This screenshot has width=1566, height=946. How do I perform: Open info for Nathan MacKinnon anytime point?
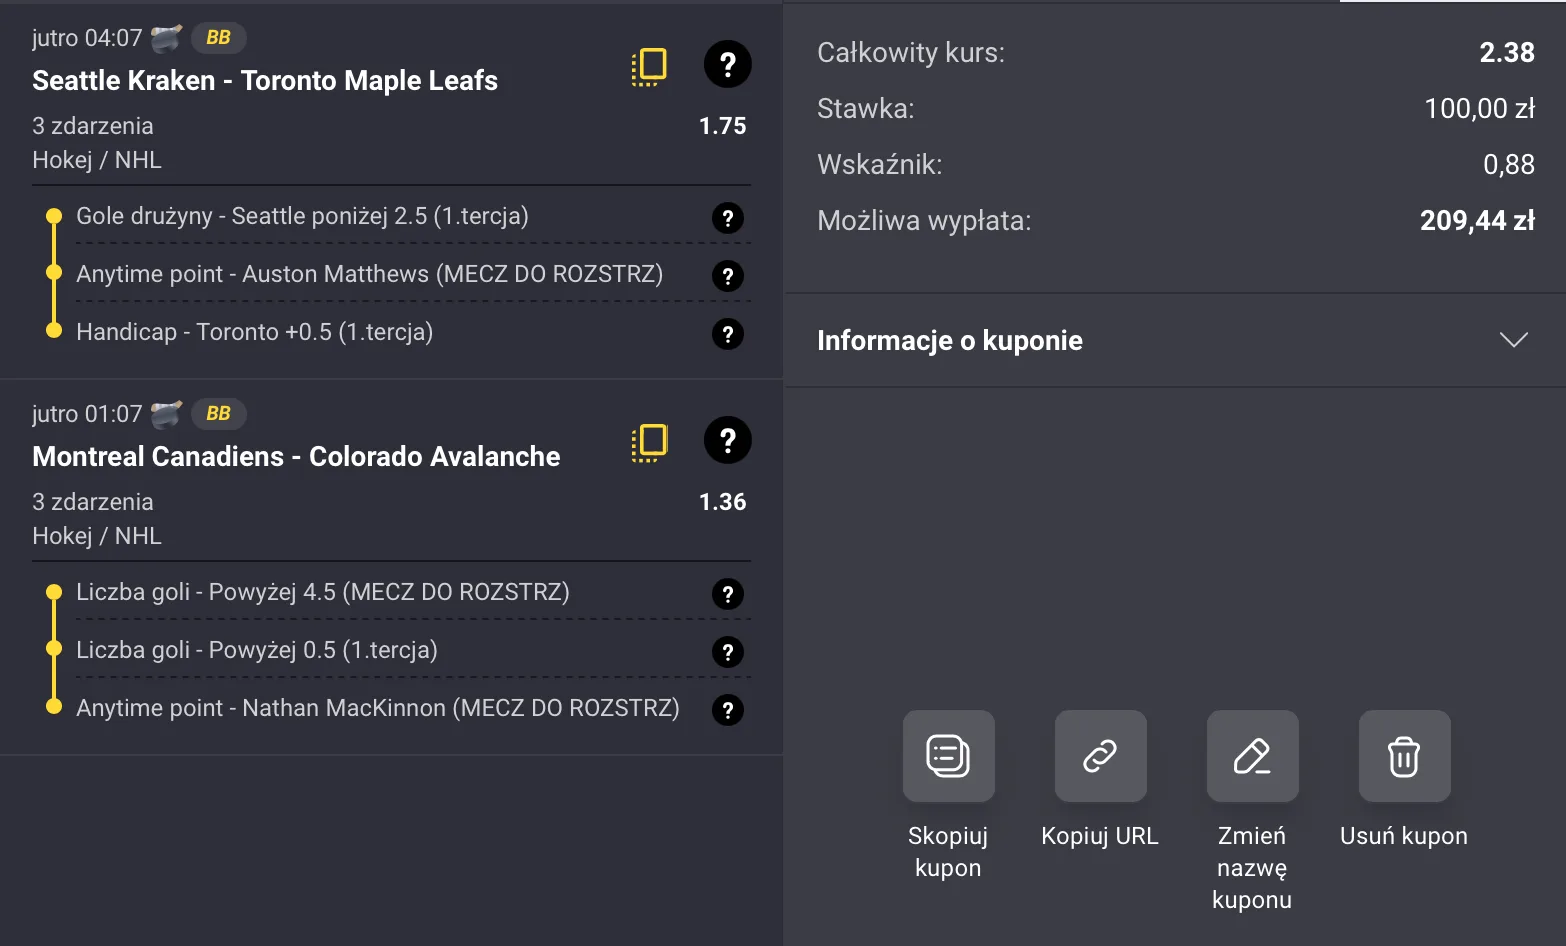pos(727,710)
